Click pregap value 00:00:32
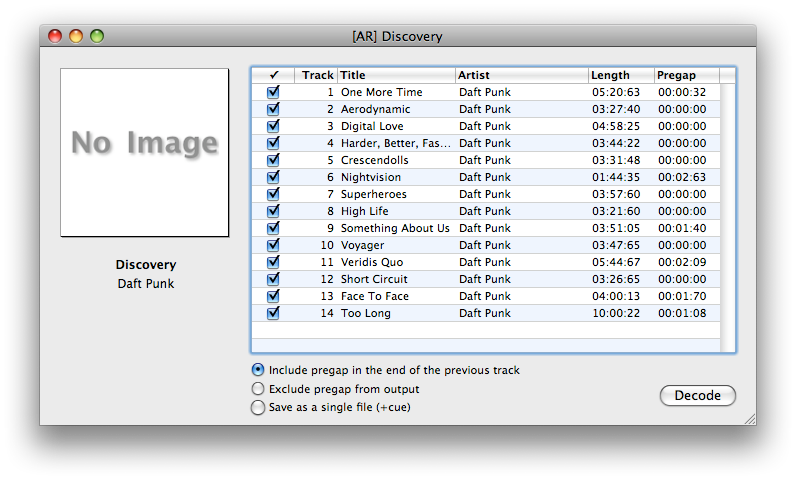The image size is (796, 480). pyautogui.click(x=682, y=92)
